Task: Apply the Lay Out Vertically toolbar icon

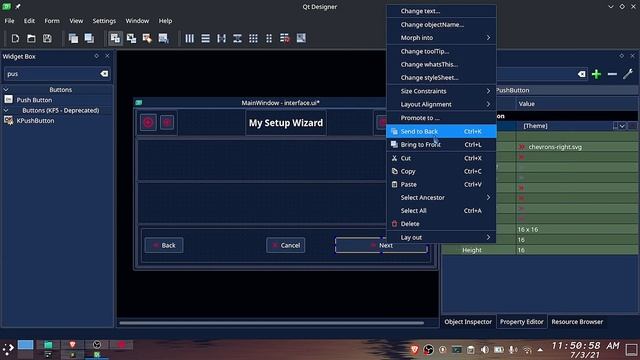Action: [205, 38]
